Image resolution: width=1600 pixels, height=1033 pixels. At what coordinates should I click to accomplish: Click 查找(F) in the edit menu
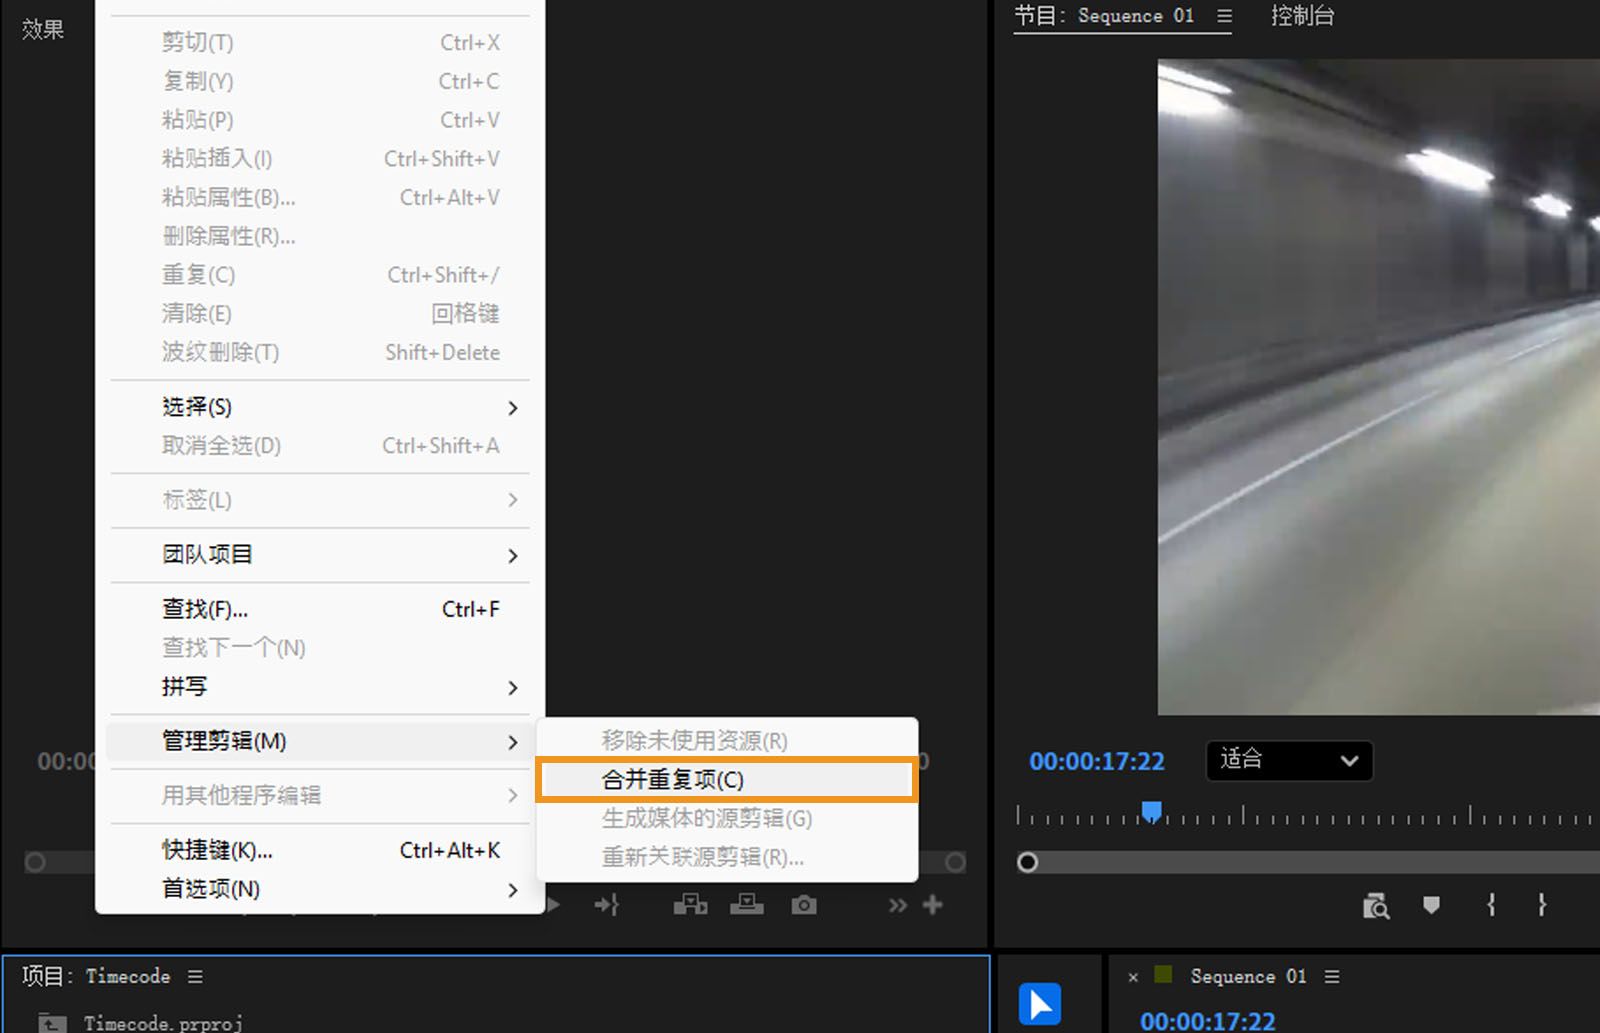[x=204, y=608]
